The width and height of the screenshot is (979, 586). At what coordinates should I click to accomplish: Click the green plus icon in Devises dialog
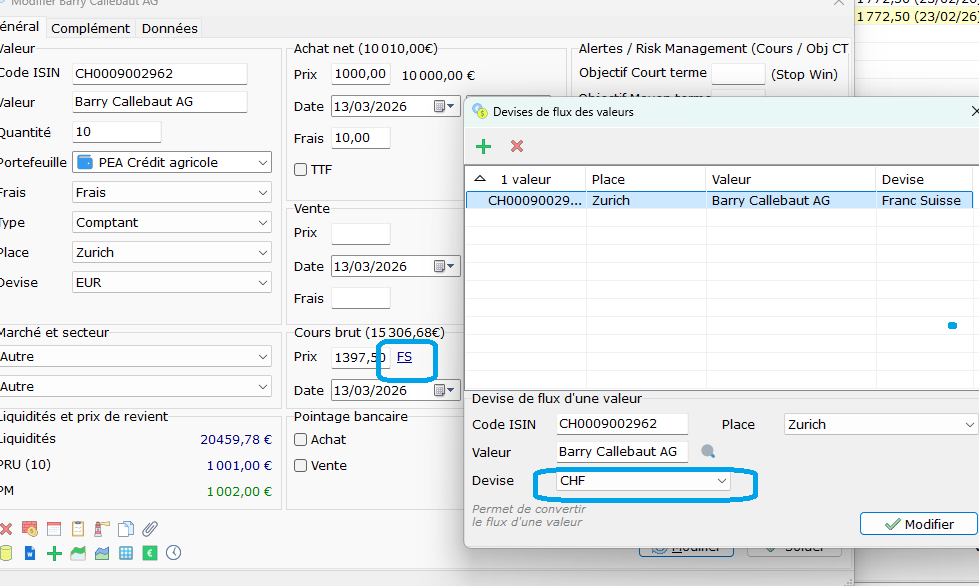pyautogui.click(x=483, y=147)
